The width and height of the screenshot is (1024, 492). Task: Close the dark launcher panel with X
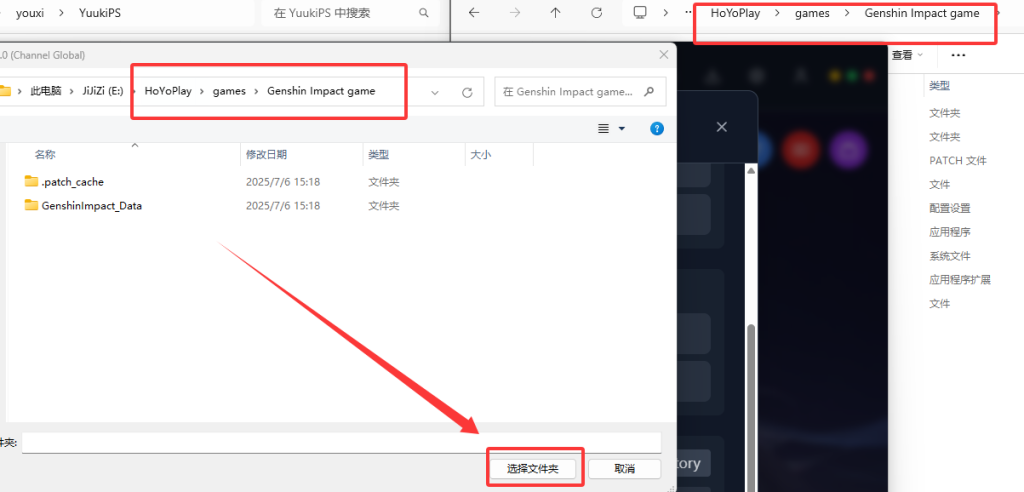pyautogui.click(x=722, y=127)
